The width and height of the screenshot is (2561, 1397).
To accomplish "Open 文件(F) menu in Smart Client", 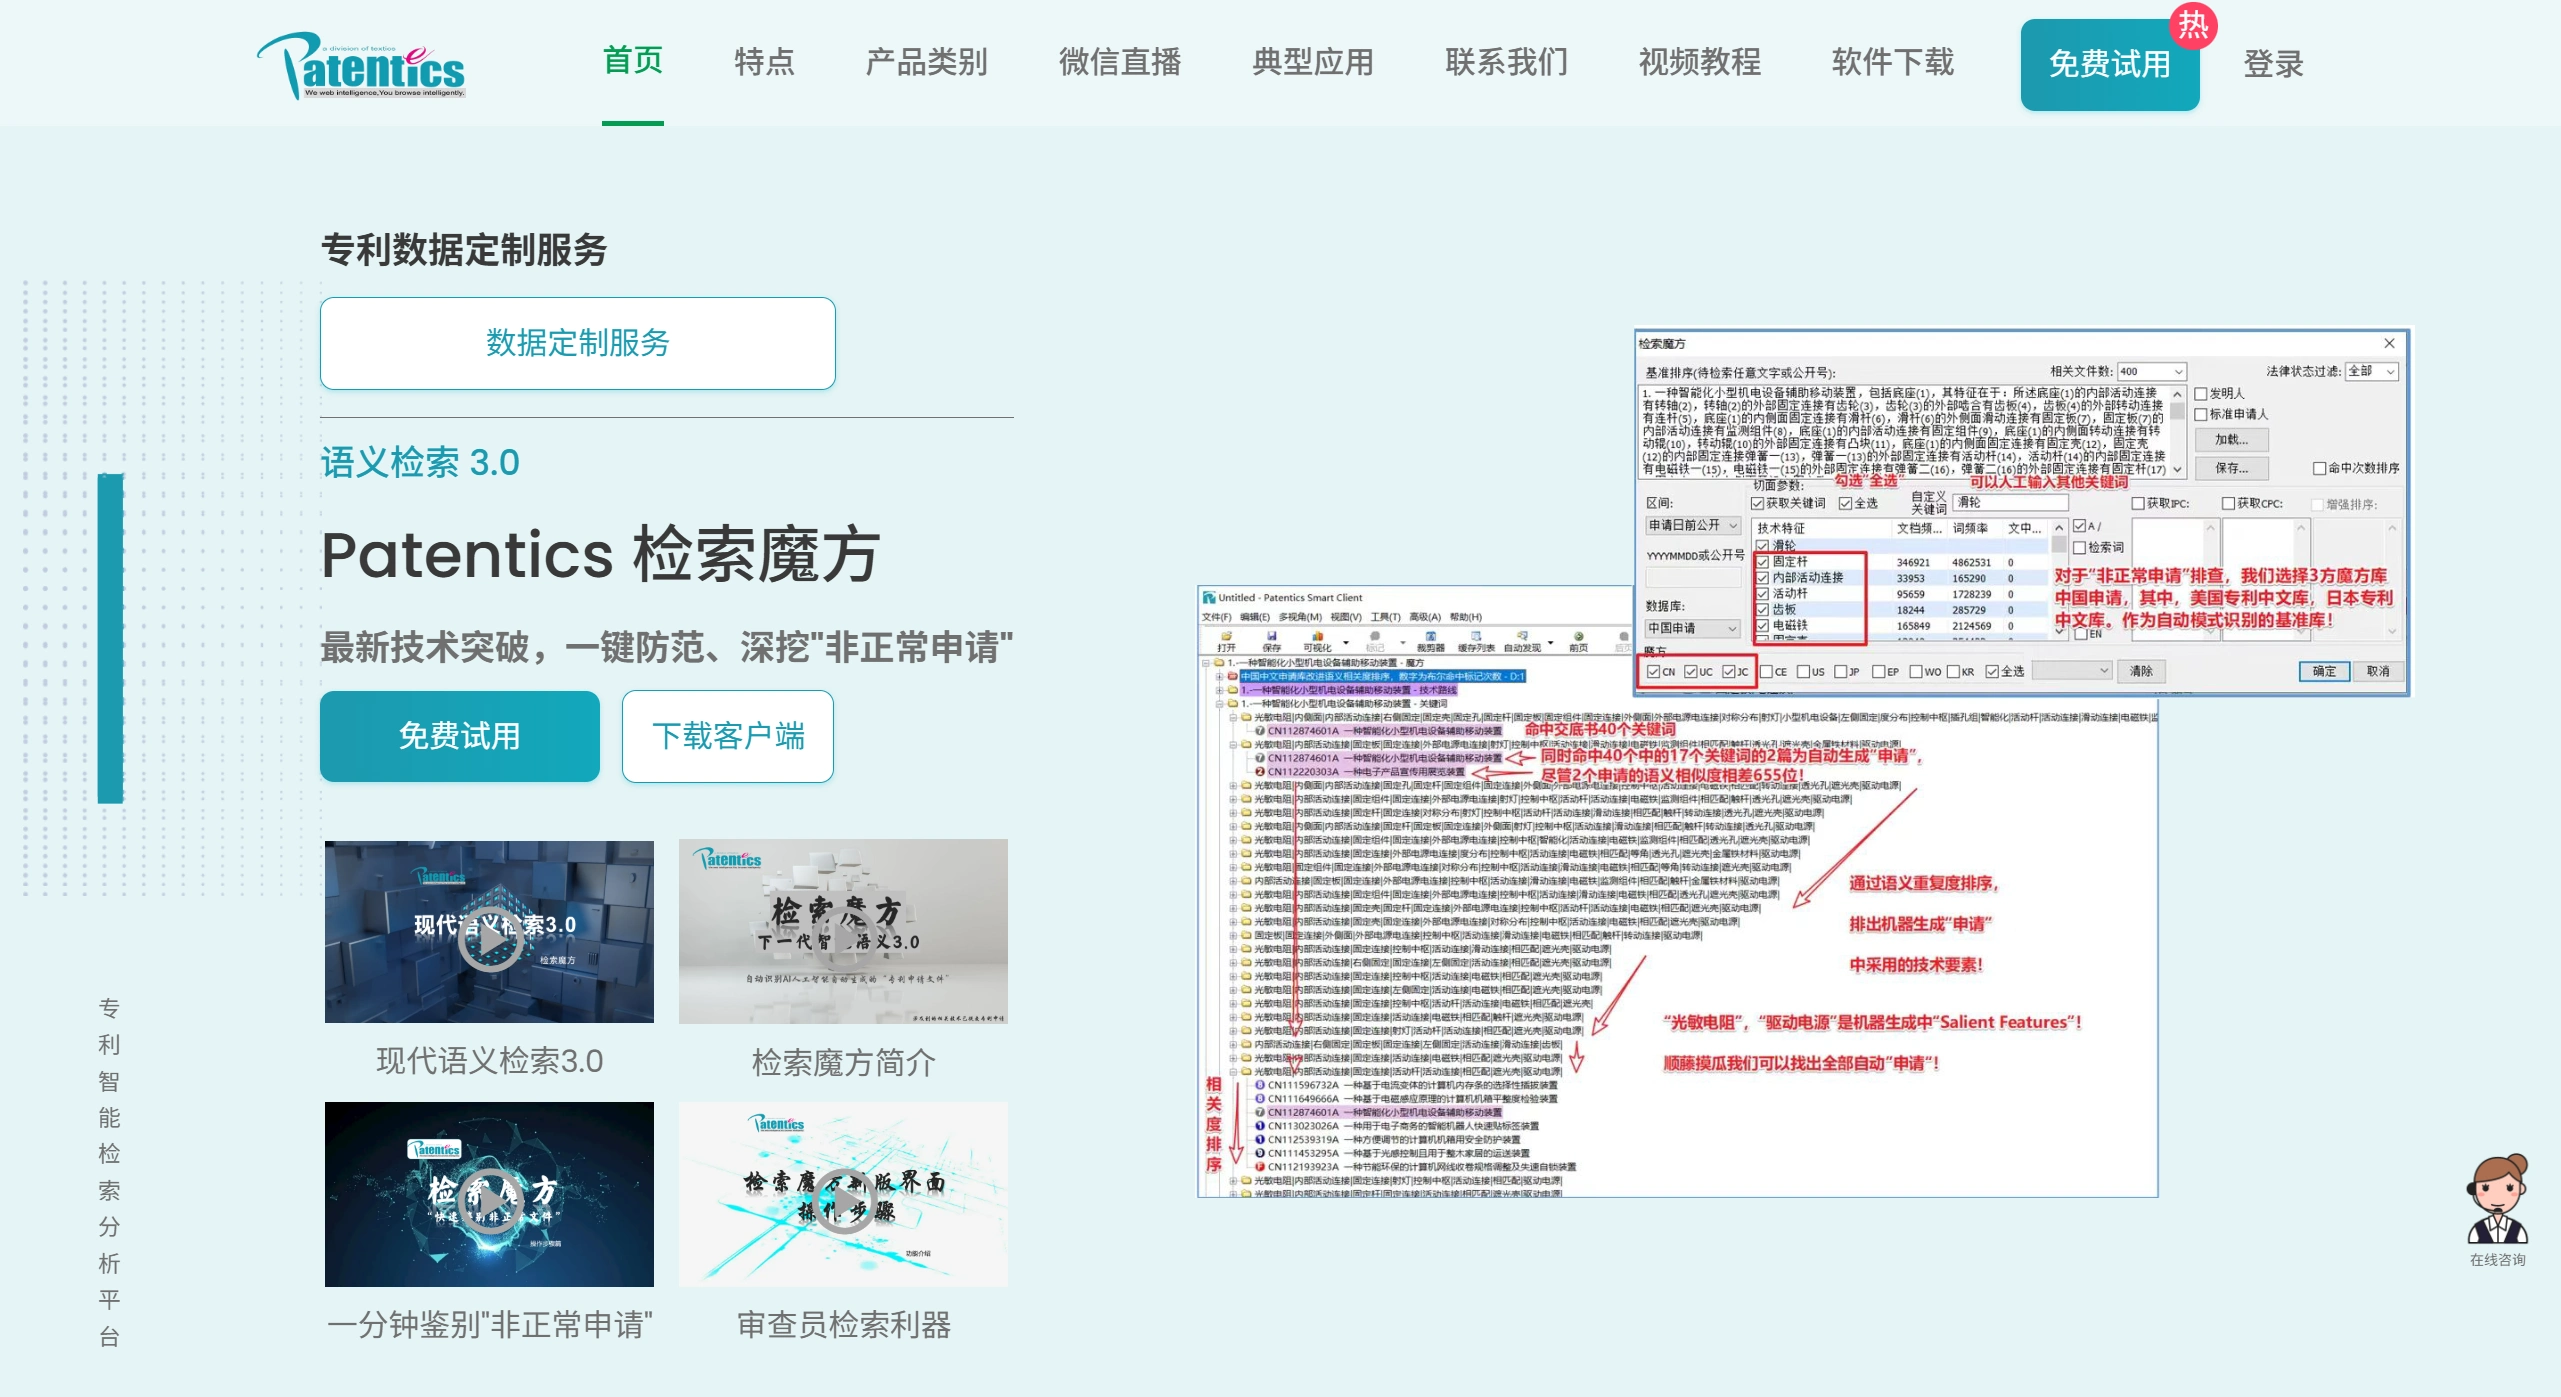I will [x=1217, y=617].
